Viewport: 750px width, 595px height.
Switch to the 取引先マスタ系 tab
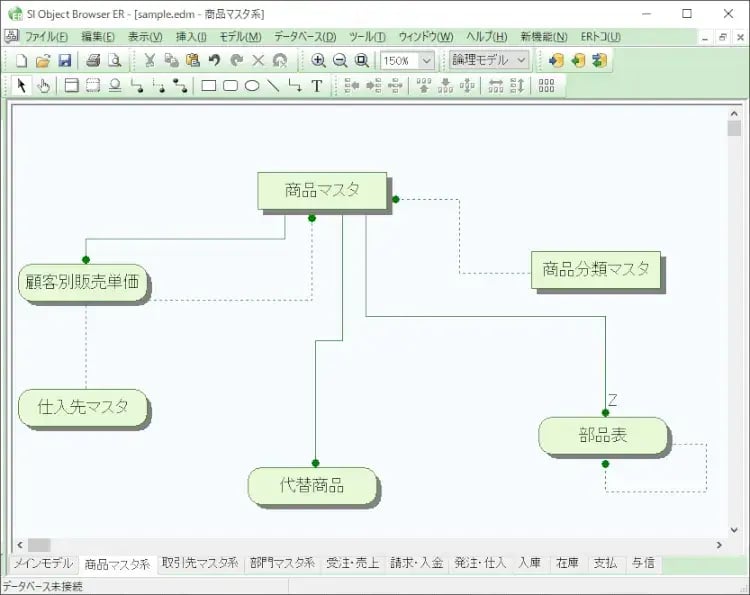coord(199,563)
